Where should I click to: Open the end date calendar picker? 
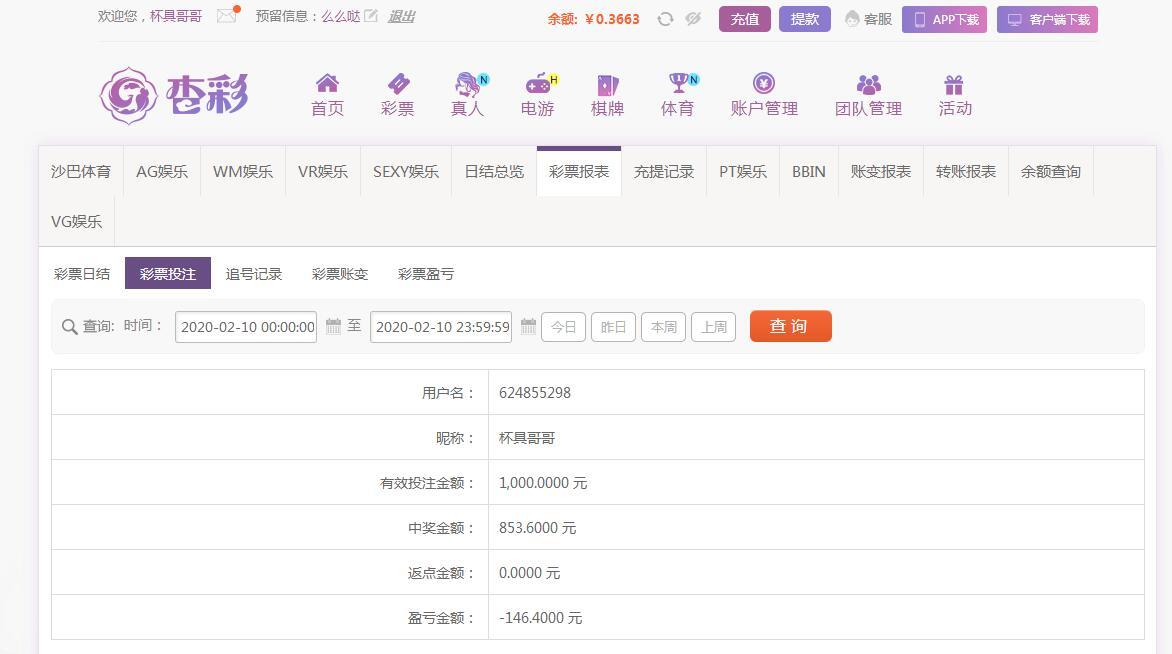click(529, 326)
